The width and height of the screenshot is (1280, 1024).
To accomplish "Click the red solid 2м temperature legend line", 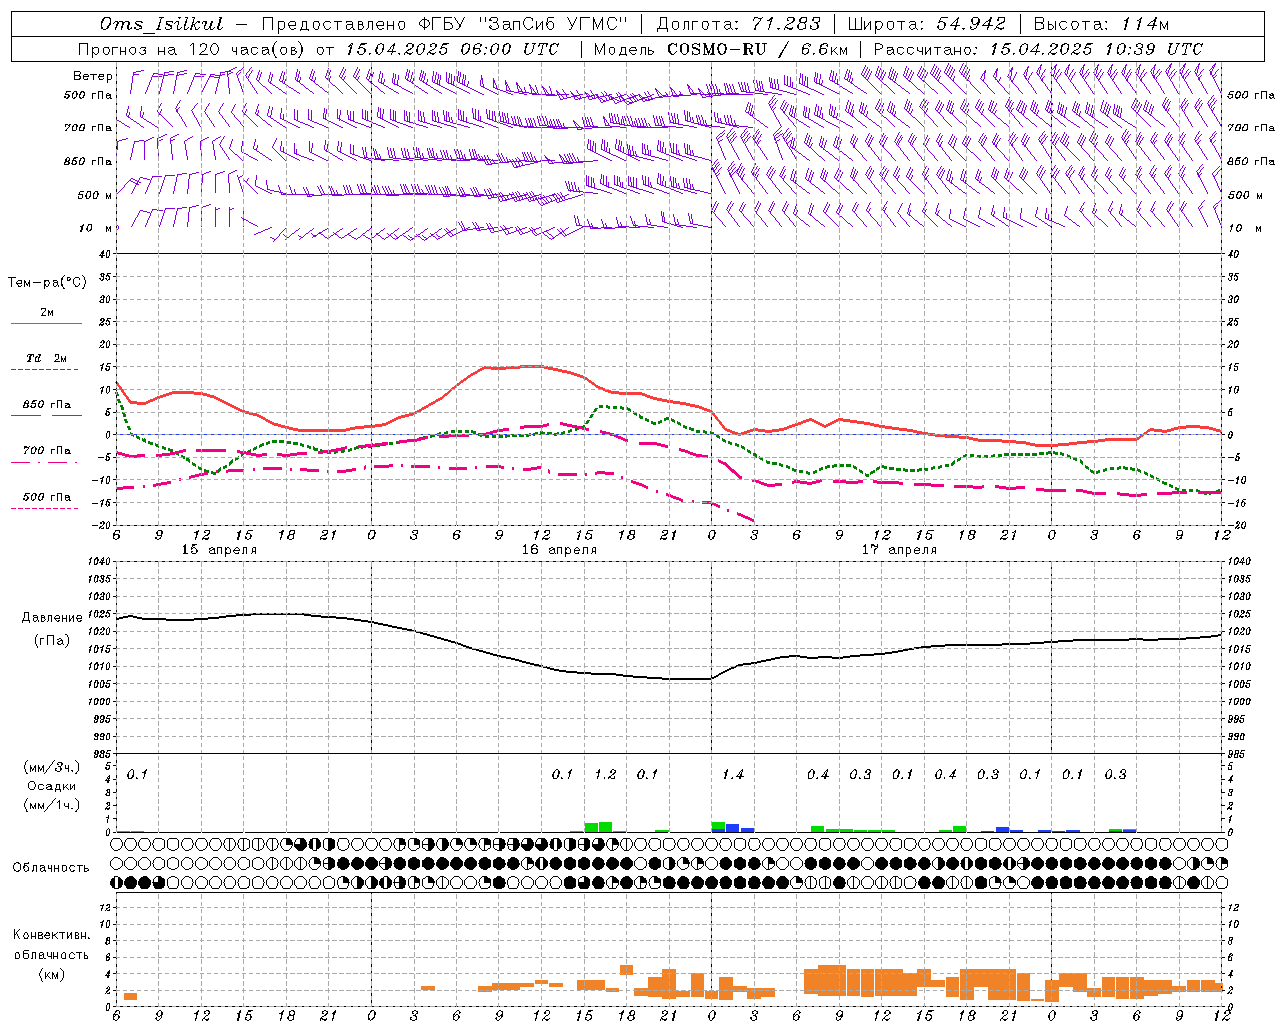I will [x=46, y=324].
